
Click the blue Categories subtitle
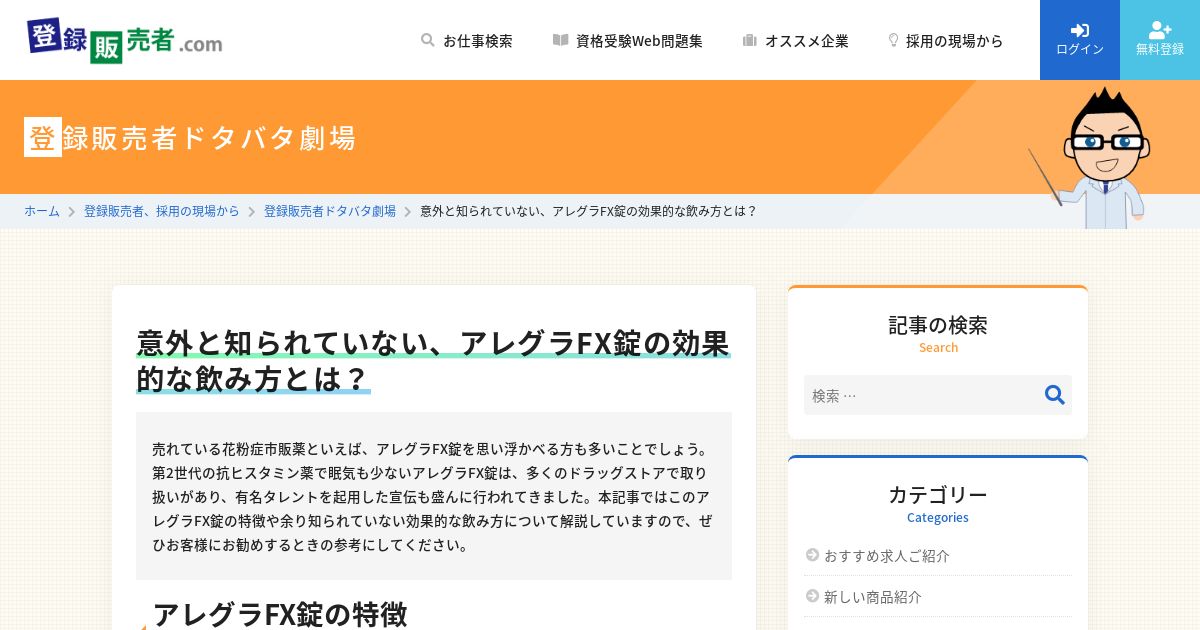click(x=938, y=517)
